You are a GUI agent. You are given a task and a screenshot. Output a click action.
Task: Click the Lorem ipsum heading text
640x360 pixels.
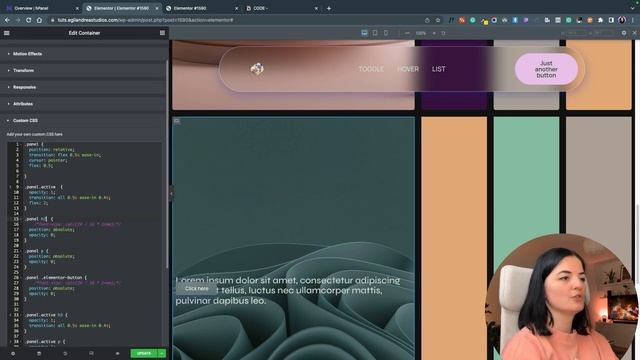point(288,291)
